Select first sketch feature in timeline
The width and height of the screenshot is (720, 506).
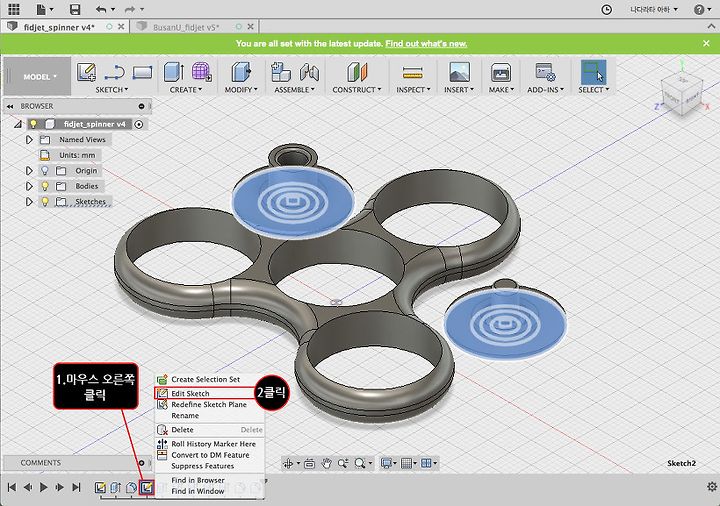100,487
